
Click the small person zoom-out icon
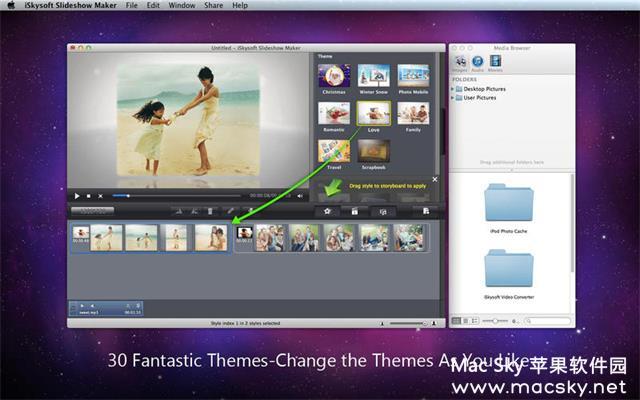point(382,324)
